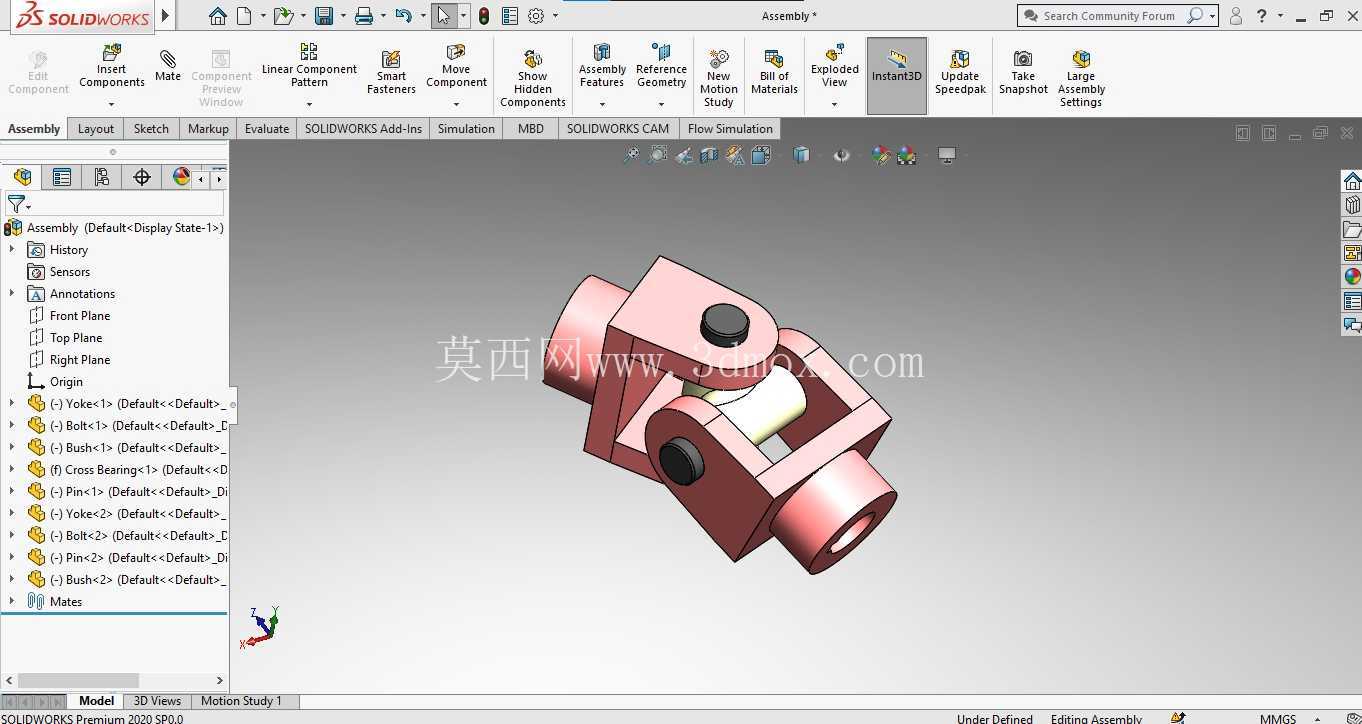This screenshot has height=724, width=1362.
Task: Select Top Plane in the tree
Action: 76,338
